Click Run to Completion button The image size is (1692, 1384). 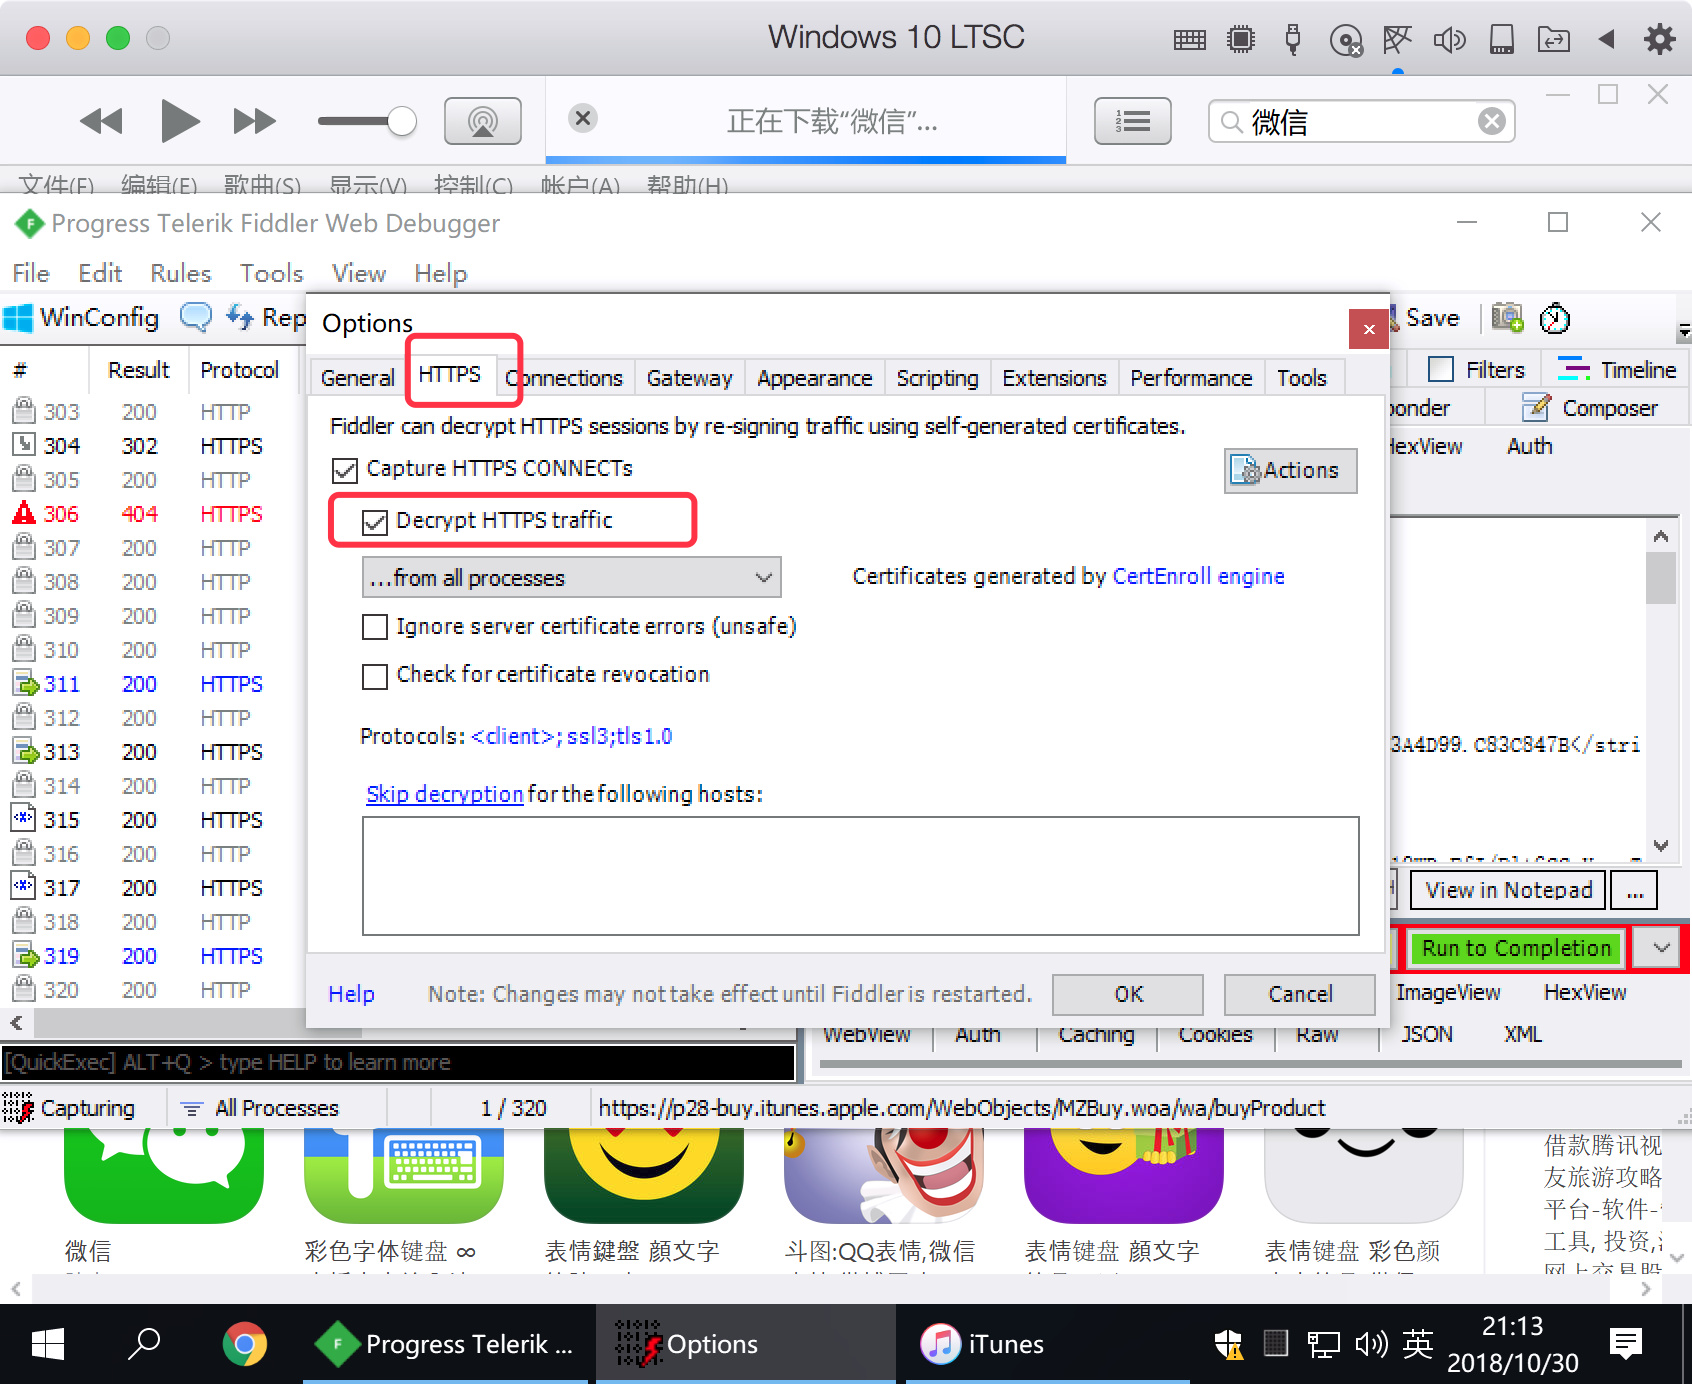(1516, 948)
